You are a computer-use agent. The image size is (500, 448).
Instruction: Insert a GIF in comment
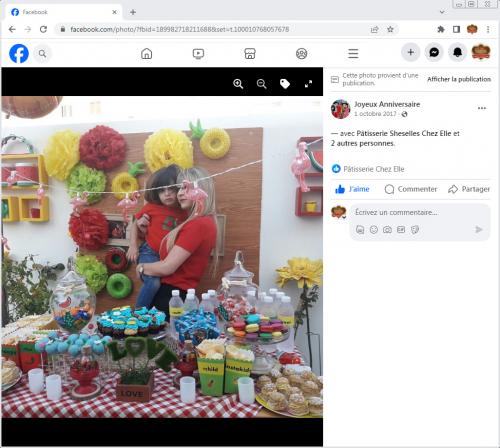(x=401, y=229)
